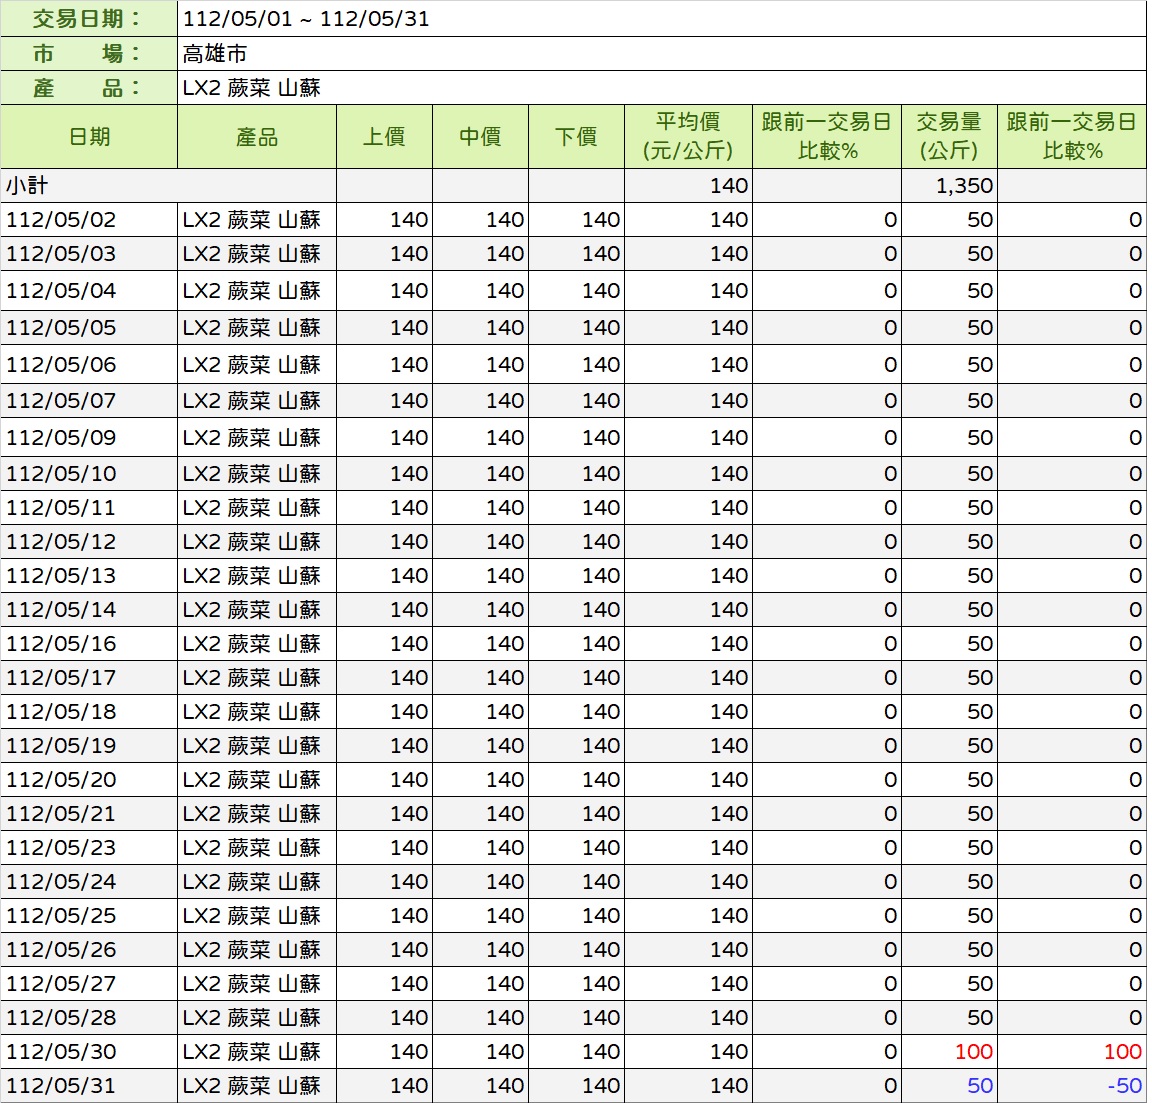Image resolution: width=1152 pixels, height=1103 pixels.
Task: Click the market value 高雄市
Action: tap(215, 54)
